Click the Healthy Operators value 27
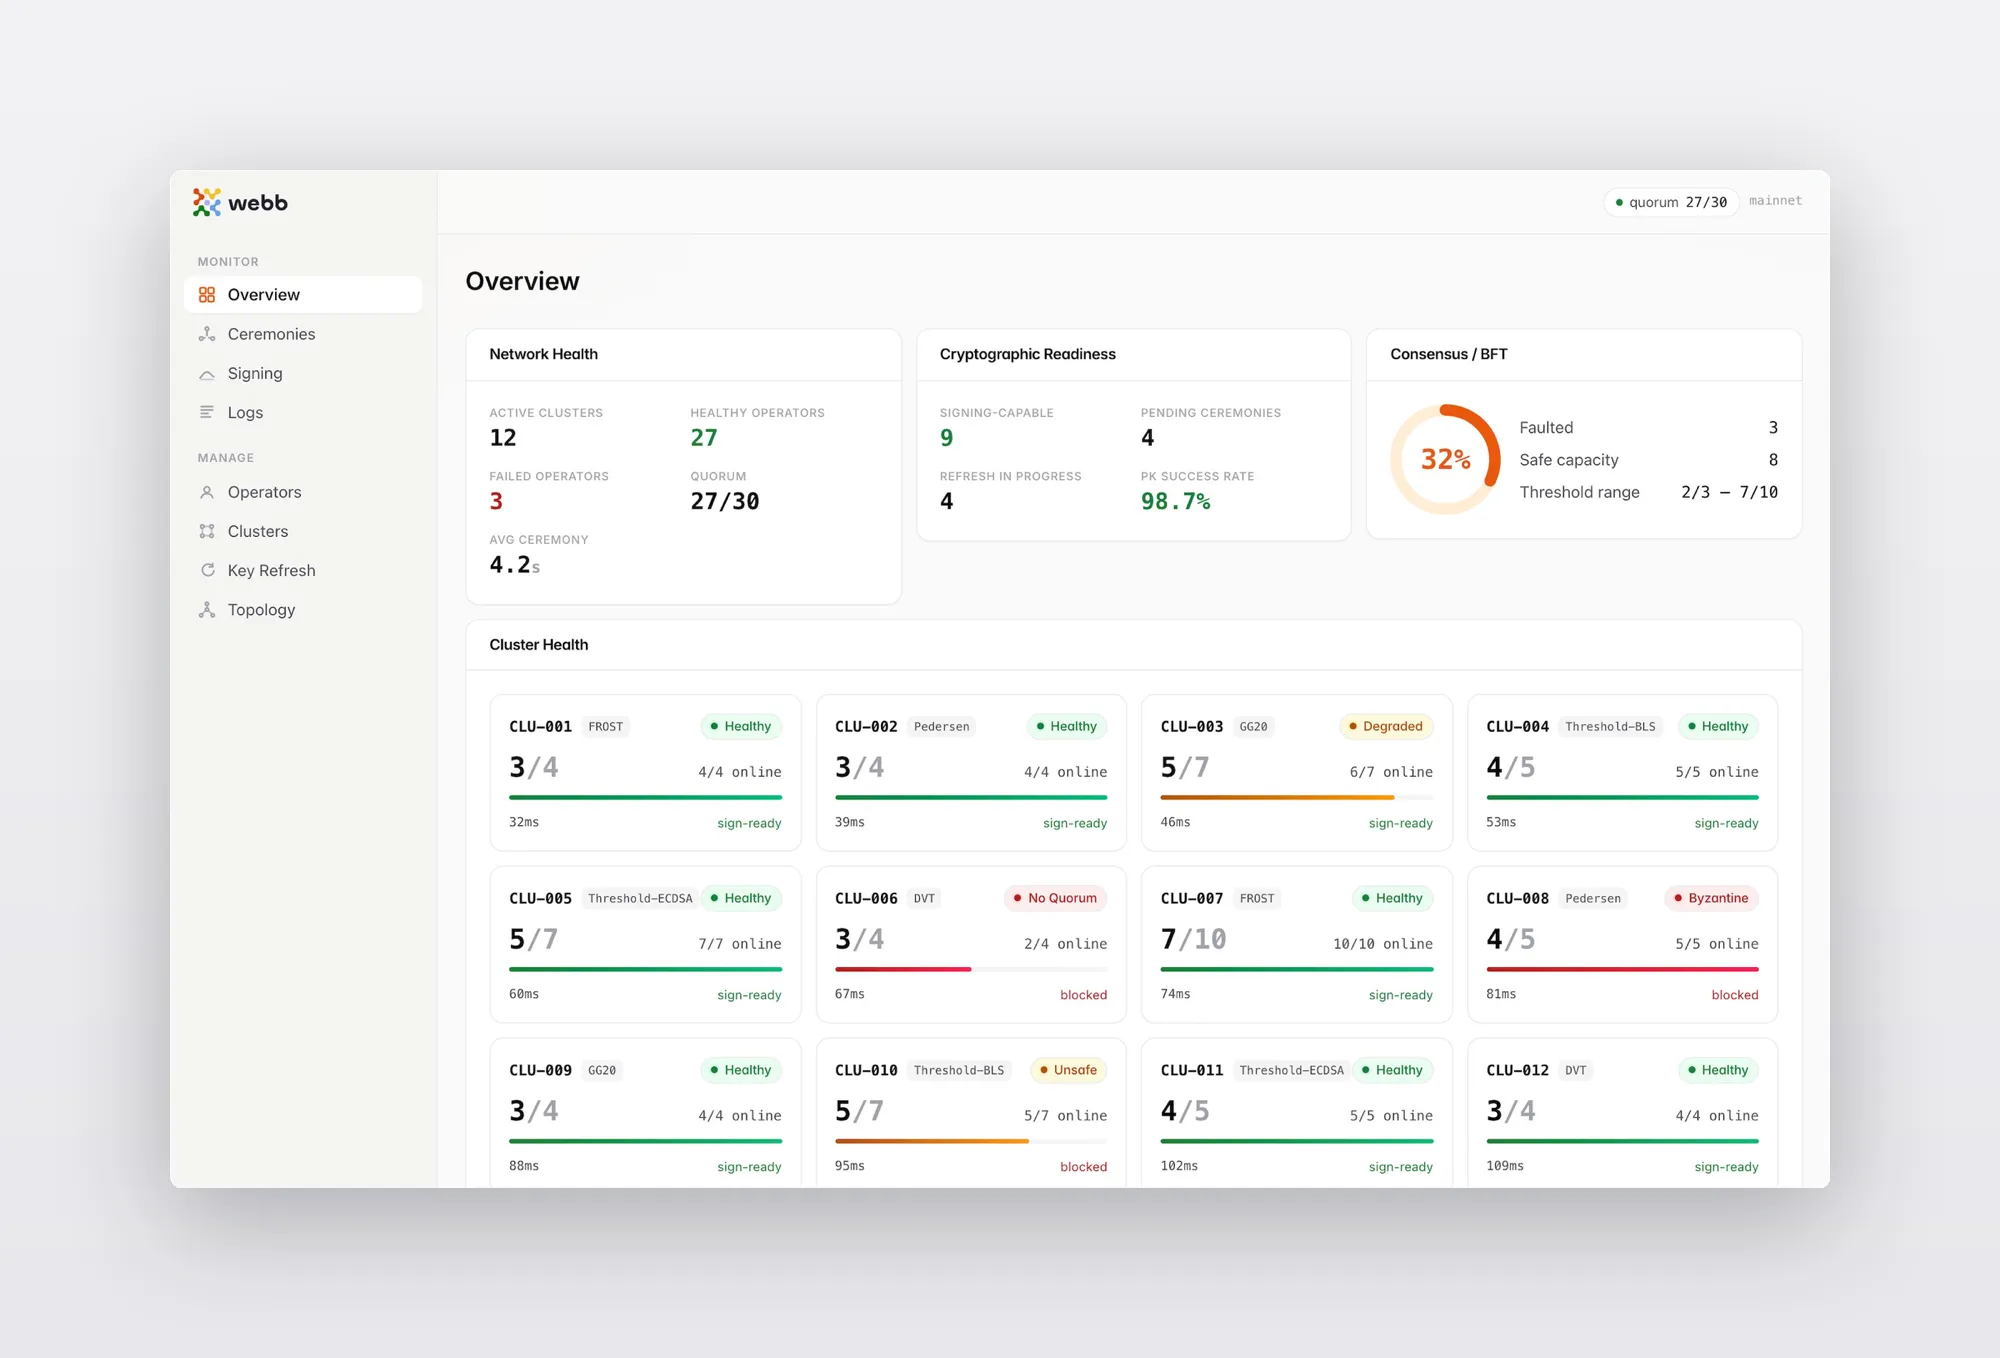Screen dimensions: 2000x1358 tap(704, 438)
